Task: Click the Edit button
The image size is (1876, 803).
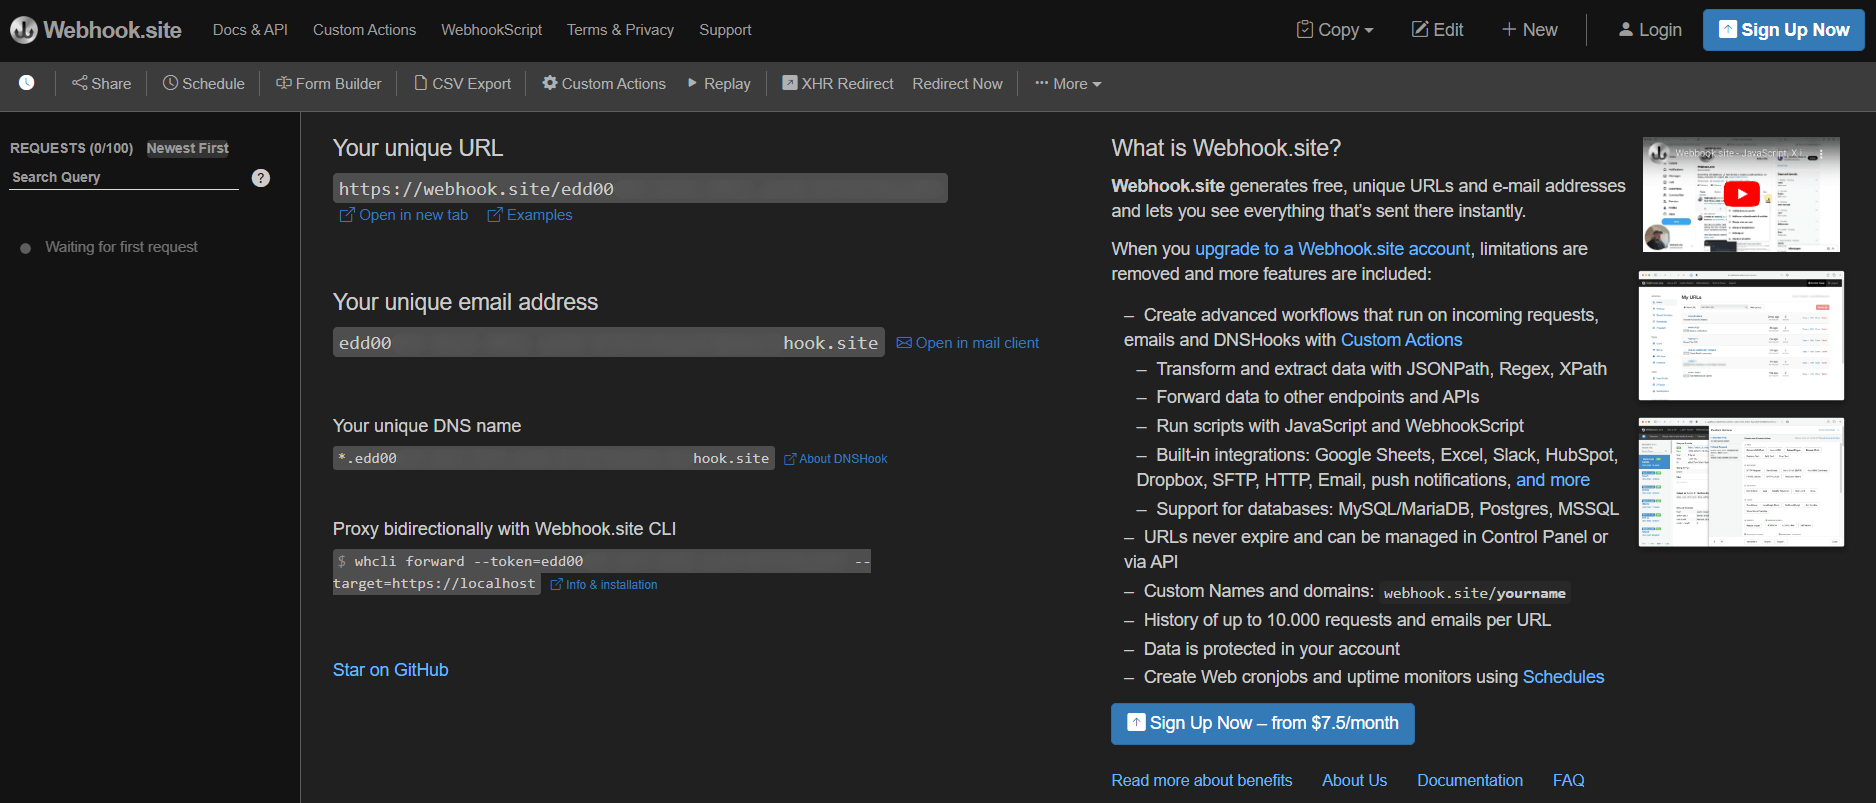Action: [x=1437, y=30]
